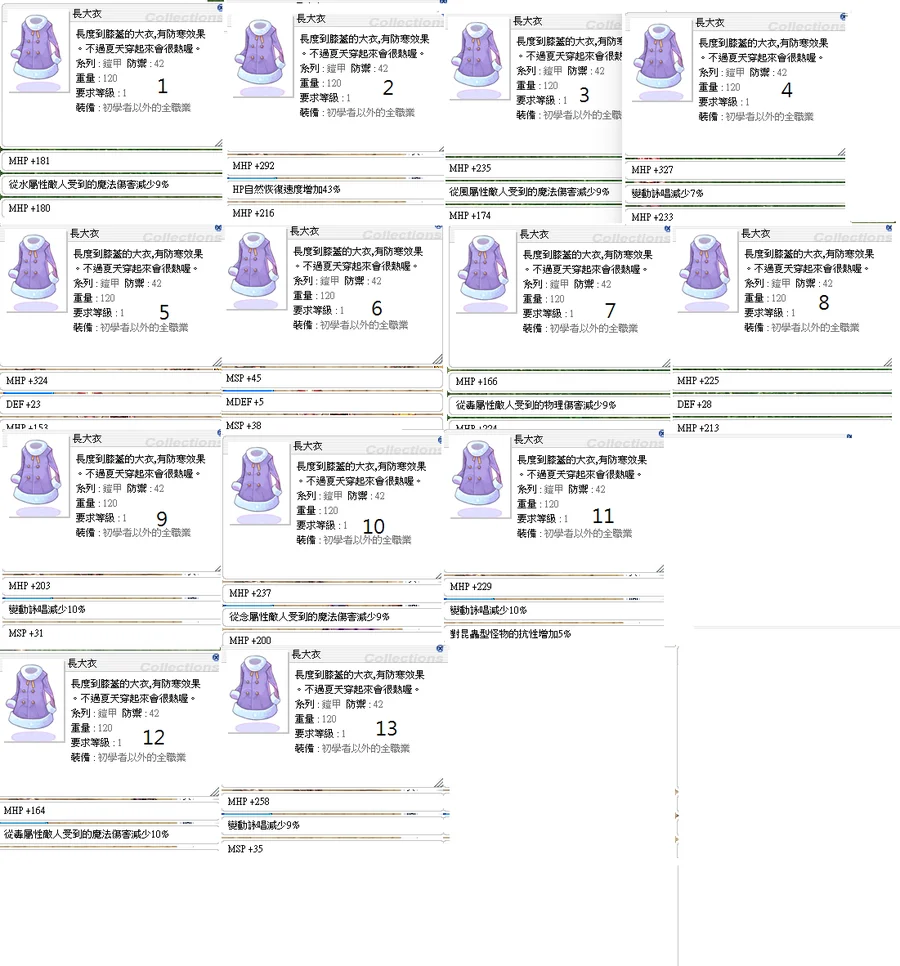This screenshot has height=966, width=900.
Task: Close item window number 5
Action: click(x=217, y=228)
